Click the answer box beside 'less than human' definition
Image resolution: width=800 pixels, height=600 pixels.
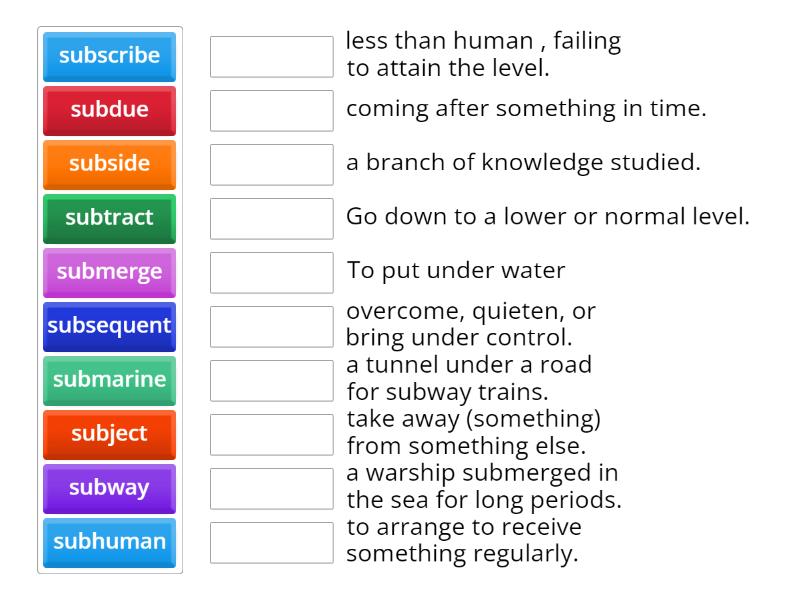click(271, 57)
